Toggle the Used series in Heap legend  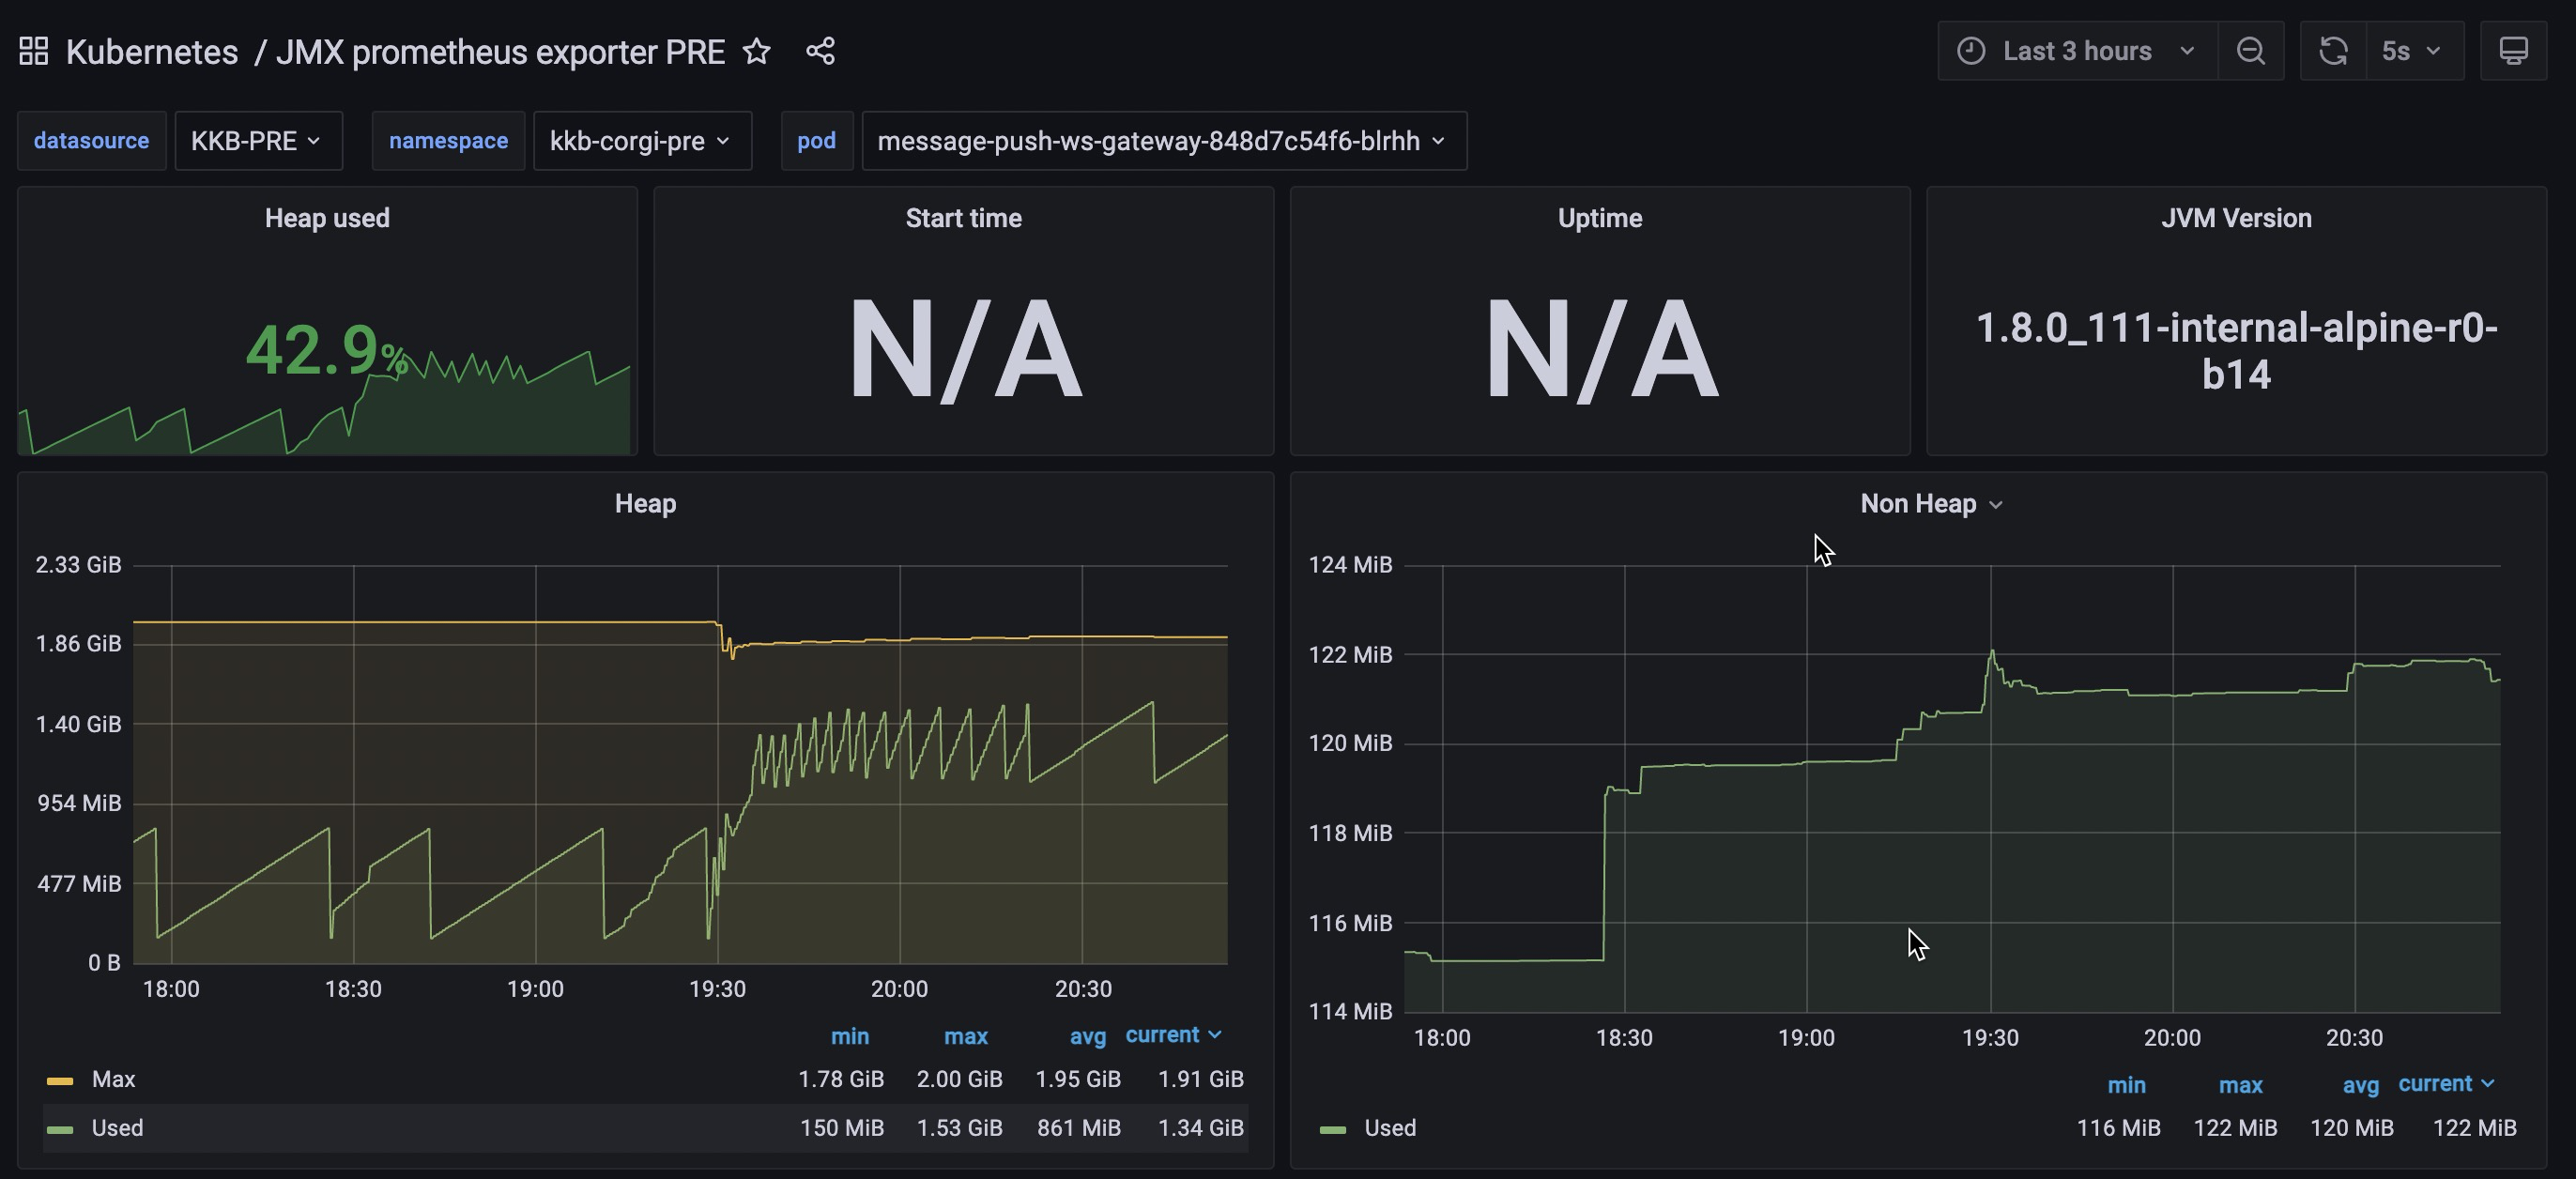pos(117,1128)
